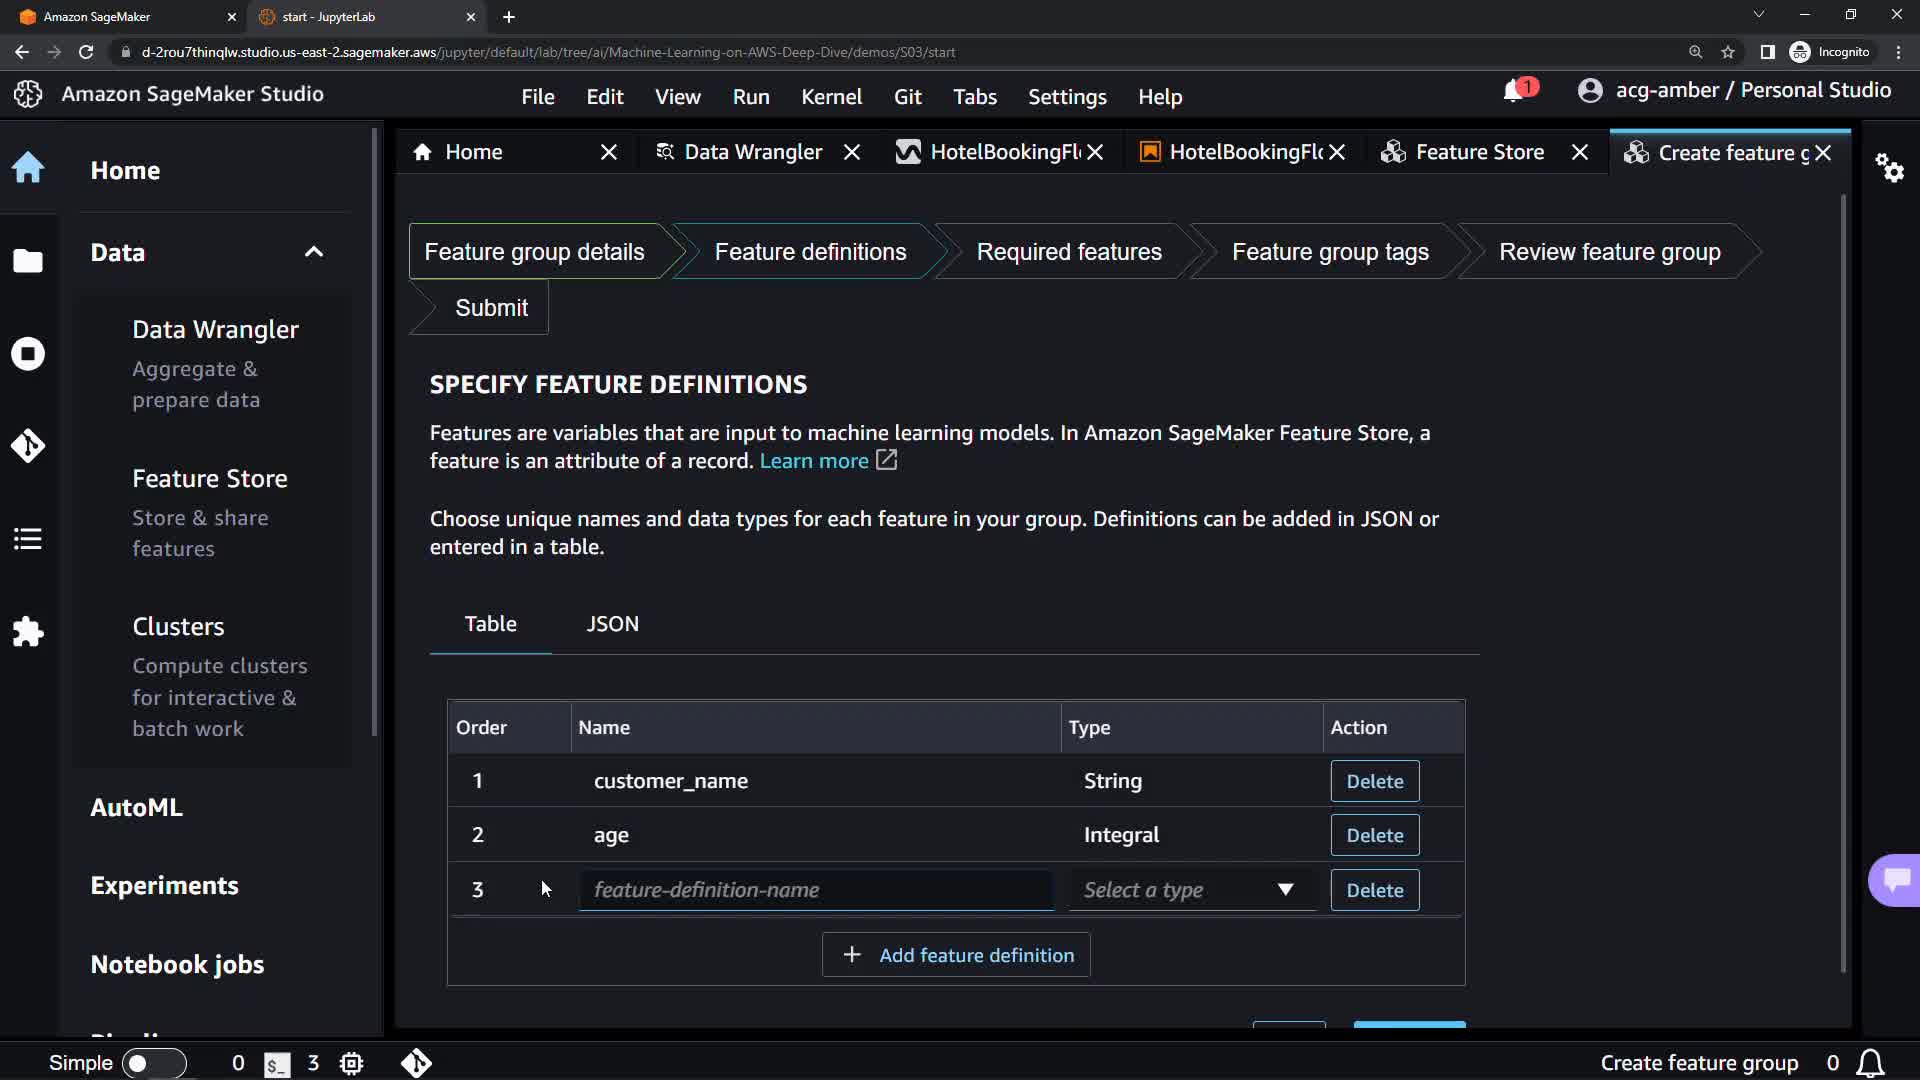This screenshot has height=1080, width=1920.
Task: Open the Home icon in left sidebar
Action: tap(28, 168)
